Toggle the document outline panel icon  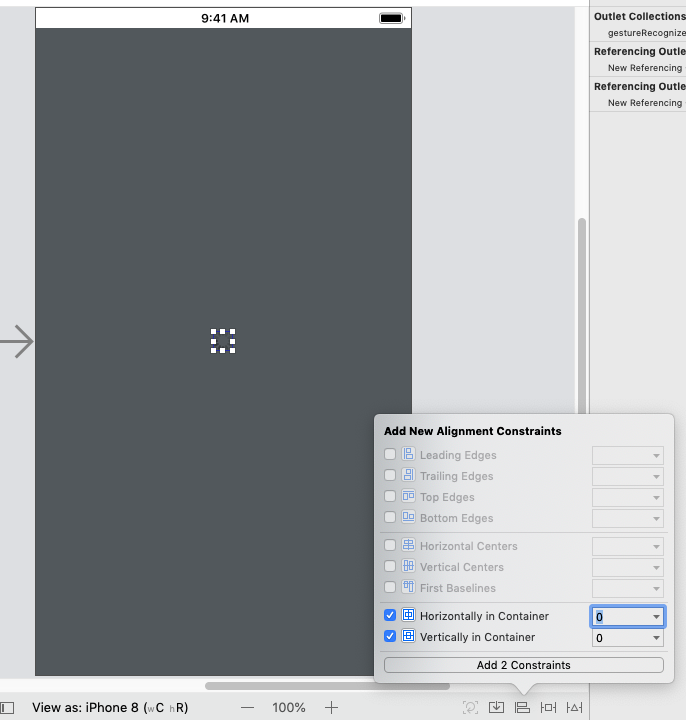pyautogui.click(x=7, y=708)
